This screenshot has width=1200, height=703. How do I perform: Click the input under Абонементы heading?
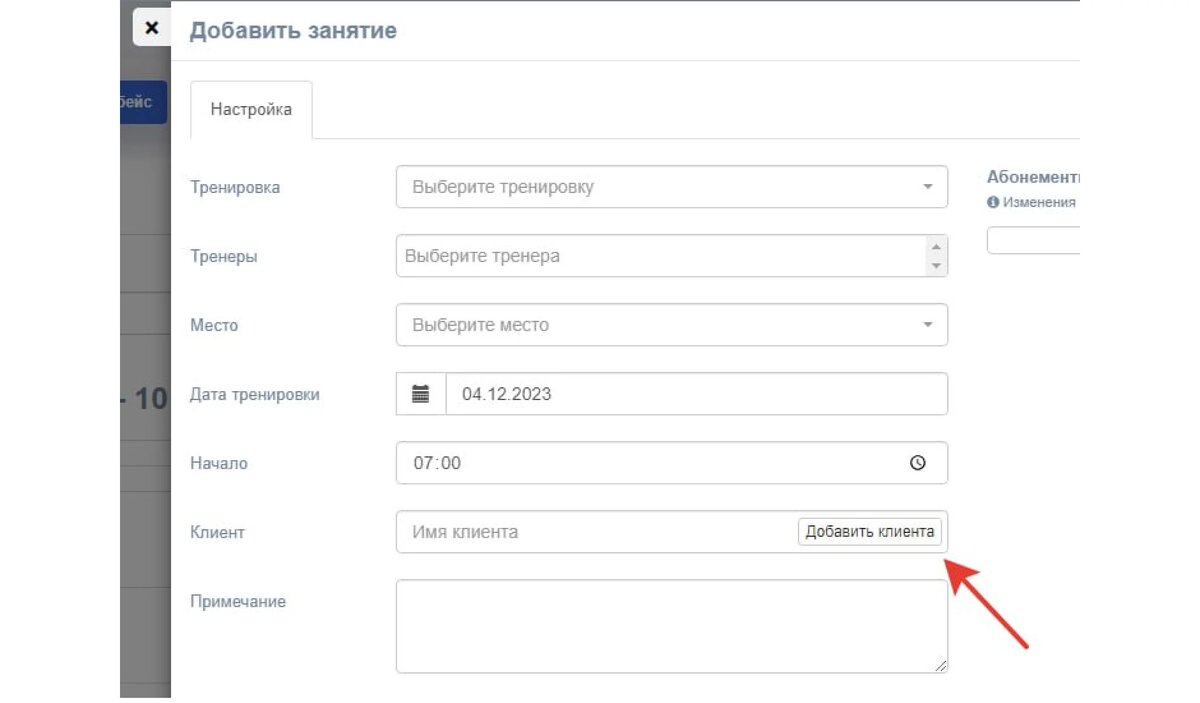pos(1033,241)
